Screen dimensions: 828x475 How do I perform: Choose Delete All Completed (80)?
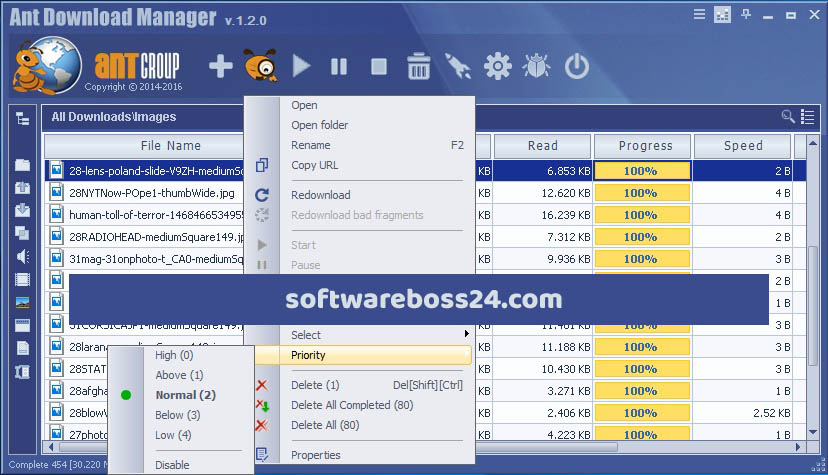click(x=352, y=405)
